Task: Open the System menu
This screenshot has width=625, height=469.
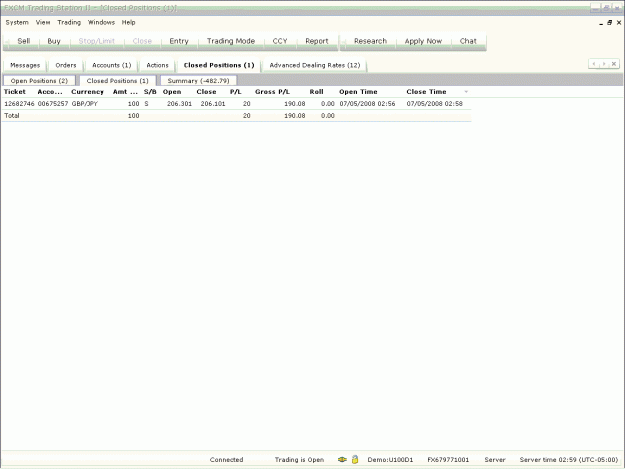Action: pyautogui.click(x=17, y=22)
